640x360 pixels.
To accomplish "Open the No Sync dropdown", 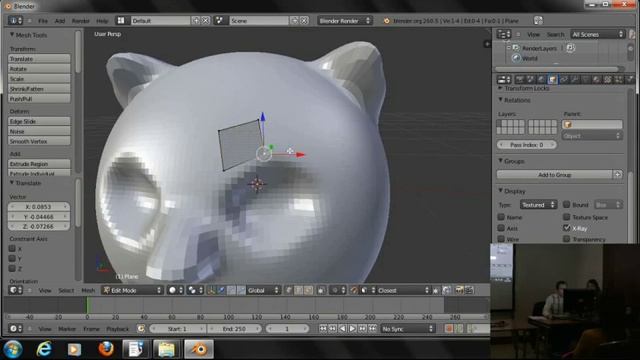I will click(x=407, y=329).
